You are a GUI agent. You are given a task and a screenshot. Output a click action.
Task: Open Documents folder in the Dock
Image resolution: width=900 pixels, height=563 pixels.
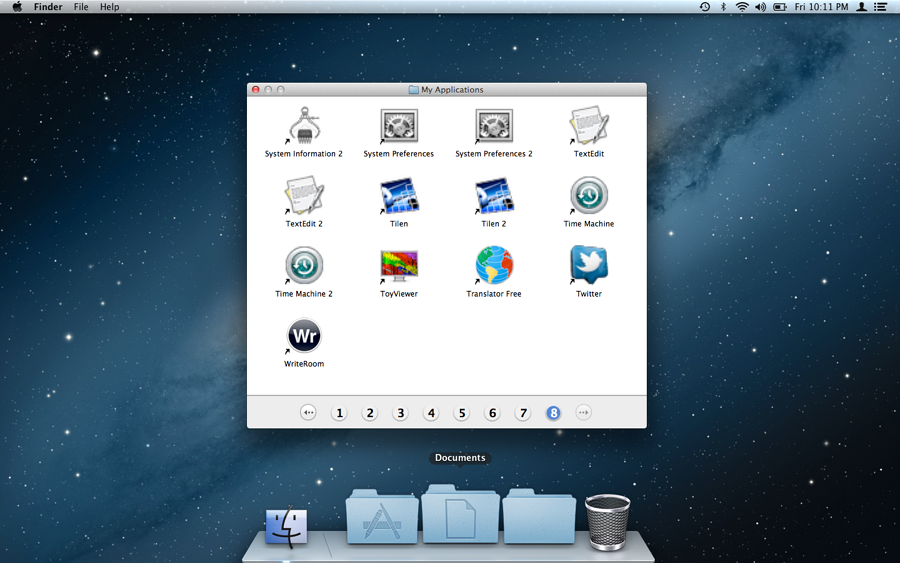(460, 514)
